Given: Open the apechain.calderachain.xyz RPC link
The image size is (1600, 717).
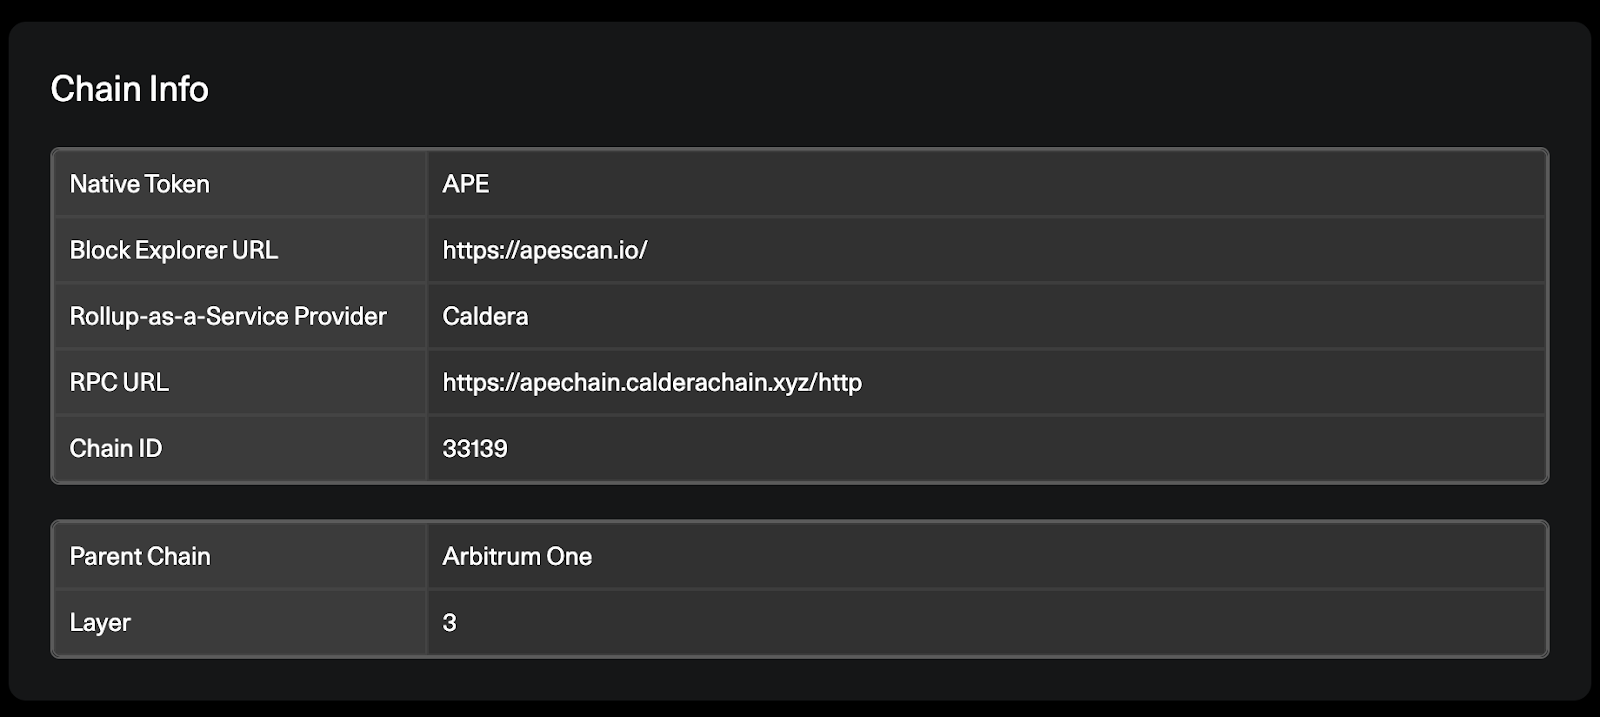Looking at the screenshot, I should (652, 382).
